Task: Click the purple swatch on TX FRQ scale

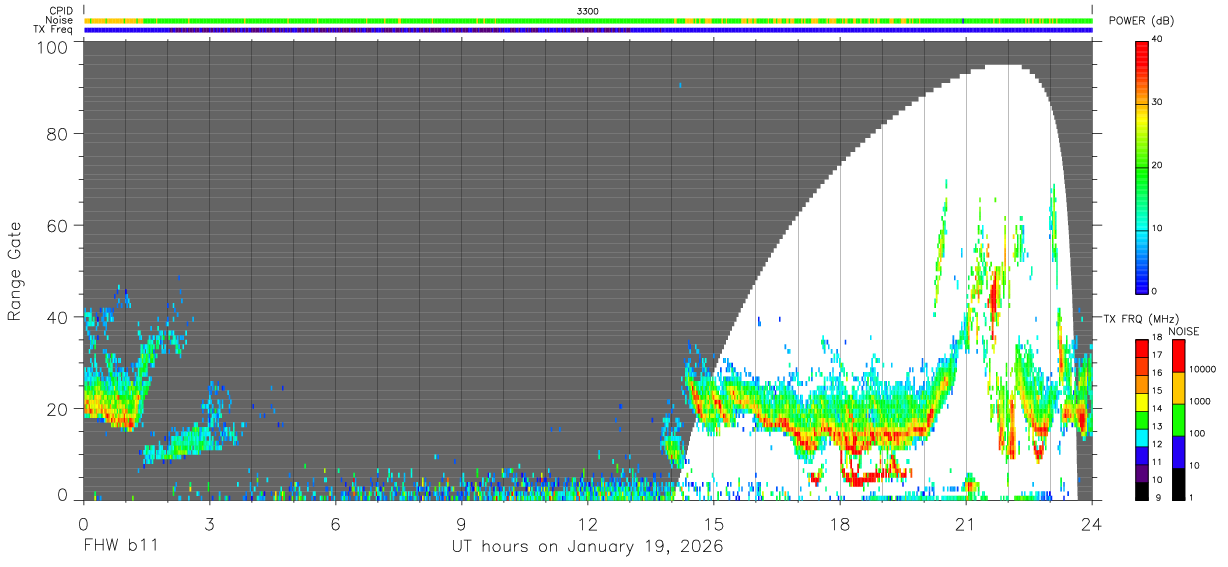Action: click(1142, 471)
